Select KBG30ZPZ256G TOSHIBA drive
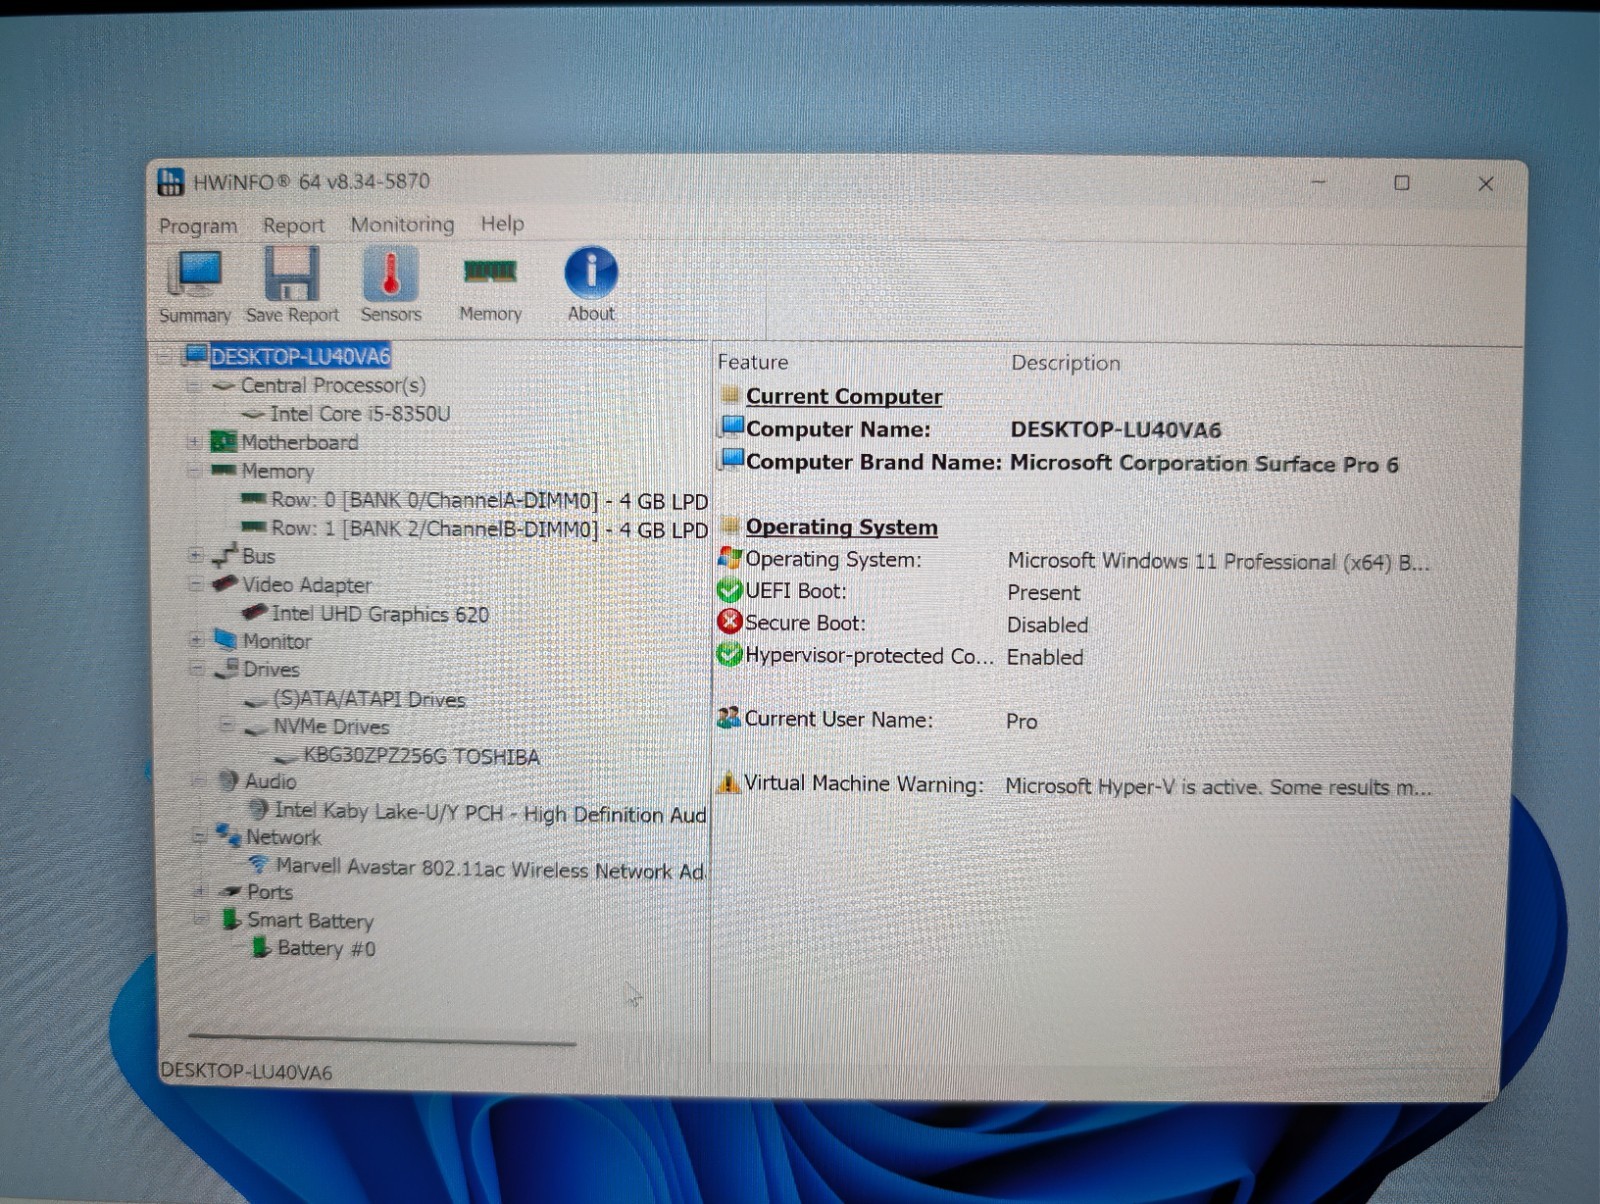Image resolution: width=1600 pixels, height=1204 pixels. (x=421, y=756)
